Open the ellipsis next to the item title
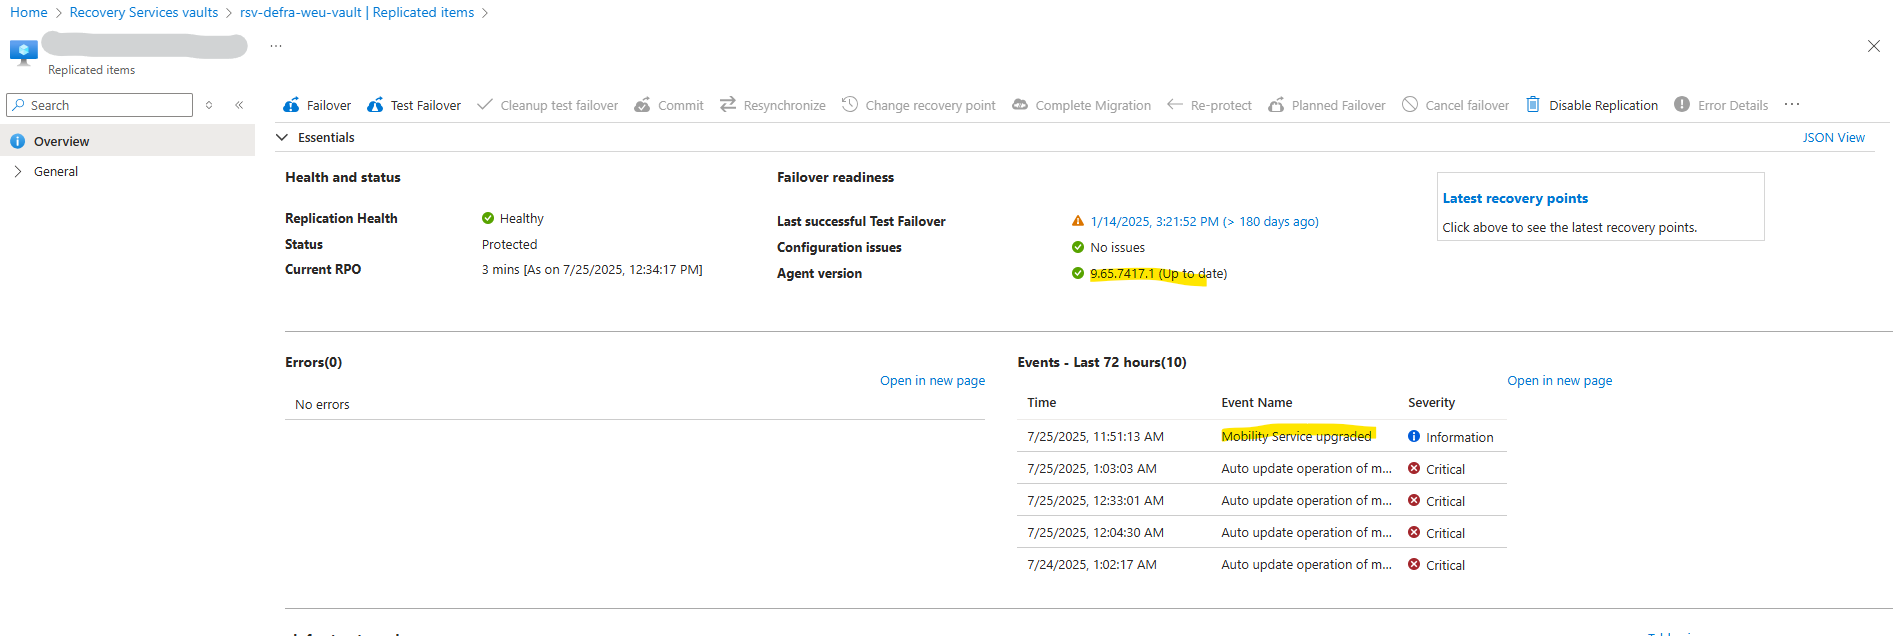The width and height of the screenshot is (1893, 636). [x=276, y=46]
